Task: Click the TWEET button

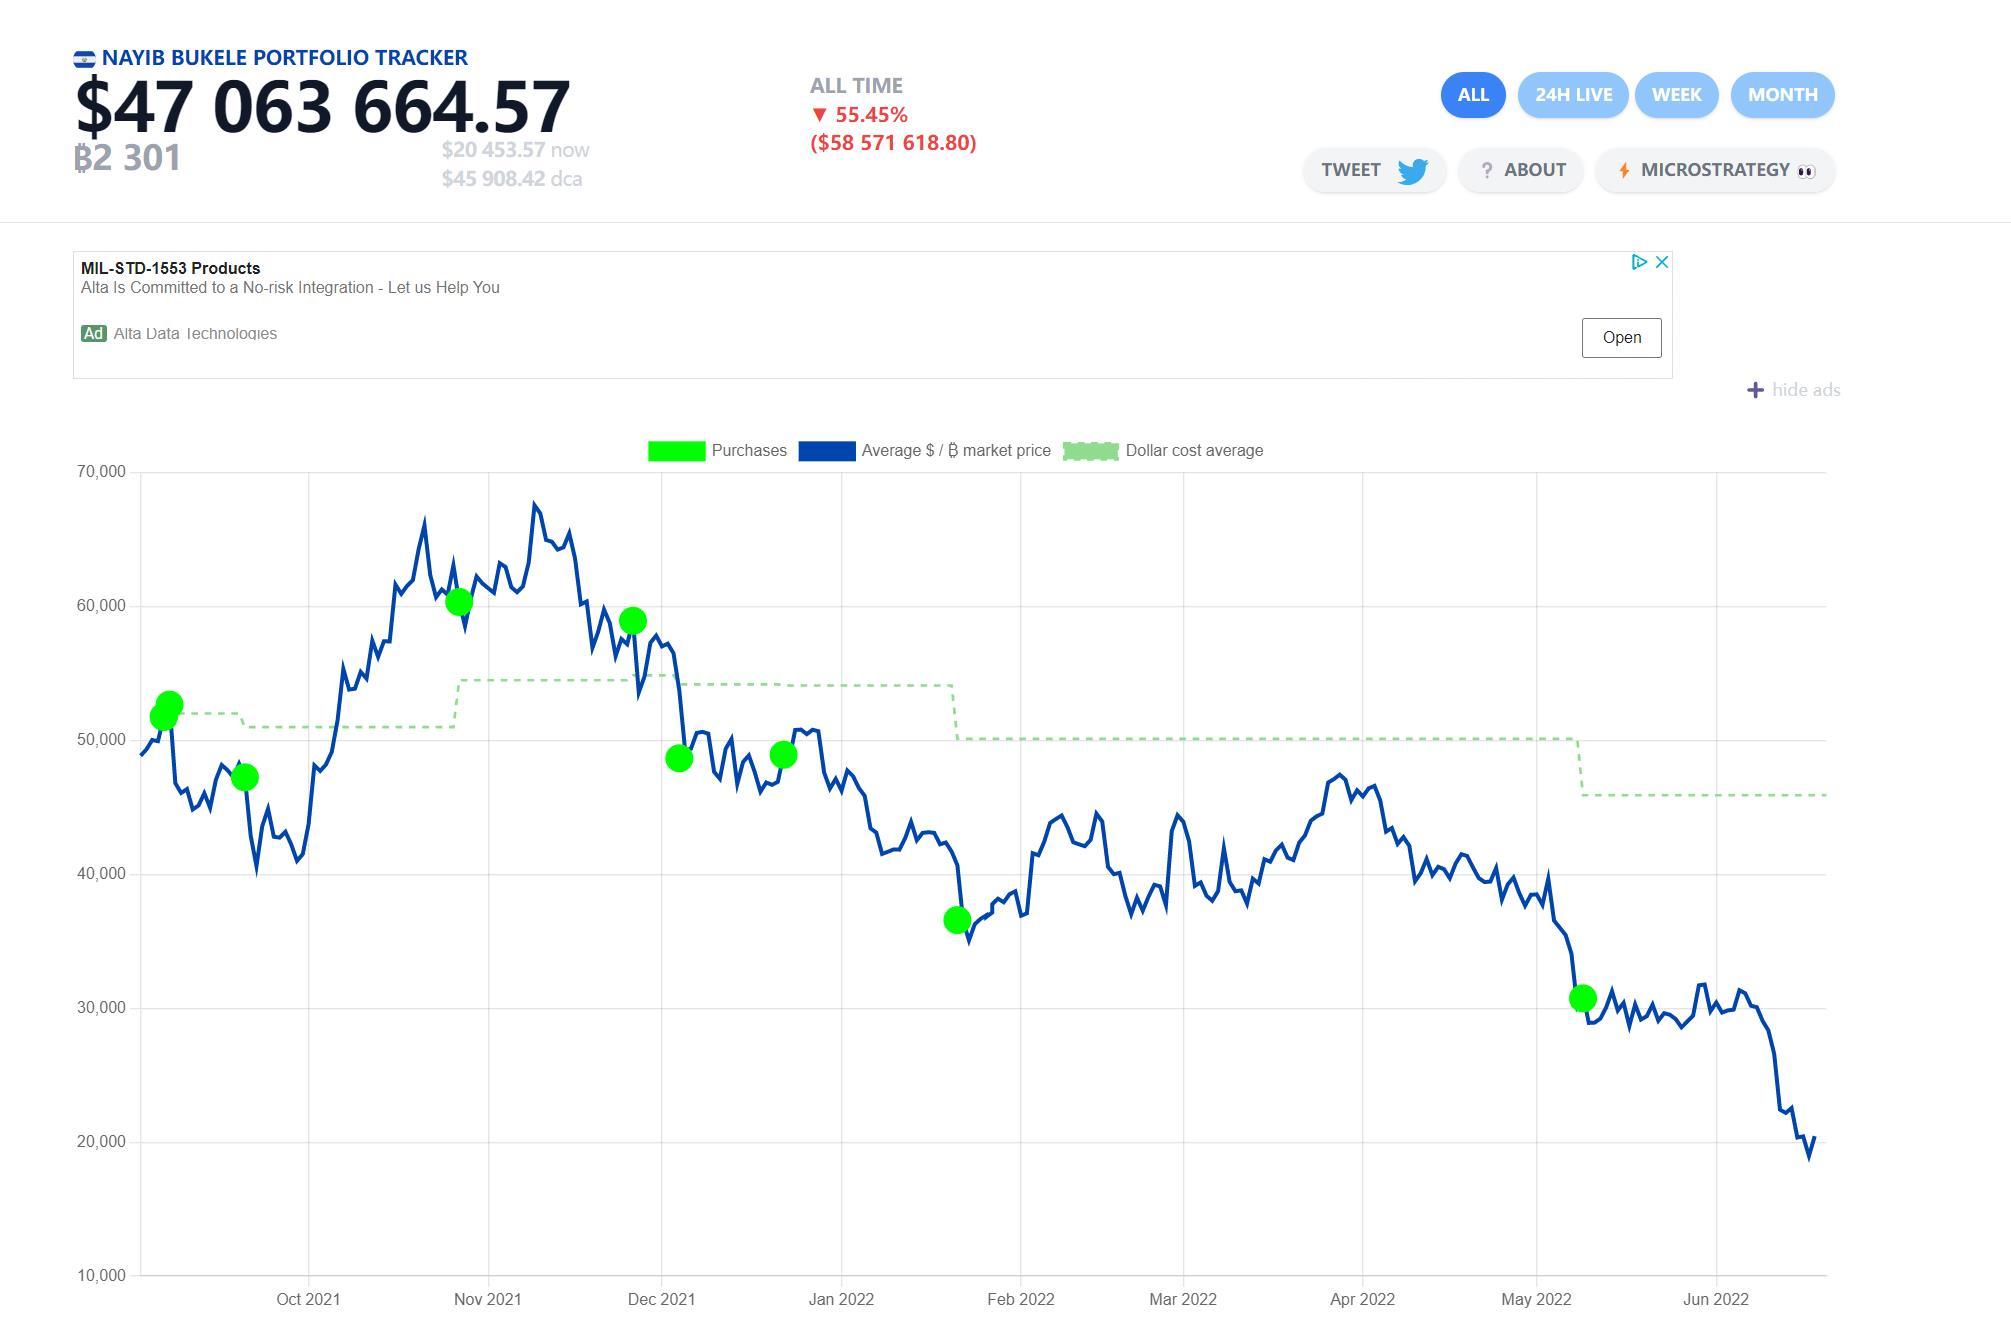Action: tap(1374, 170)
